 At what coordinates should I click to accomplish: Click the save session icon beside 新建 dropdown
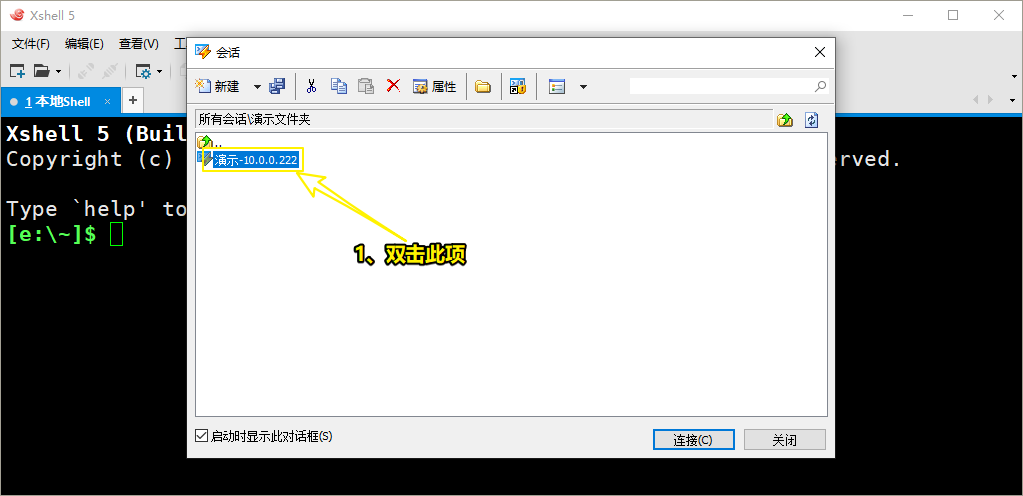[x=277, y=86]
